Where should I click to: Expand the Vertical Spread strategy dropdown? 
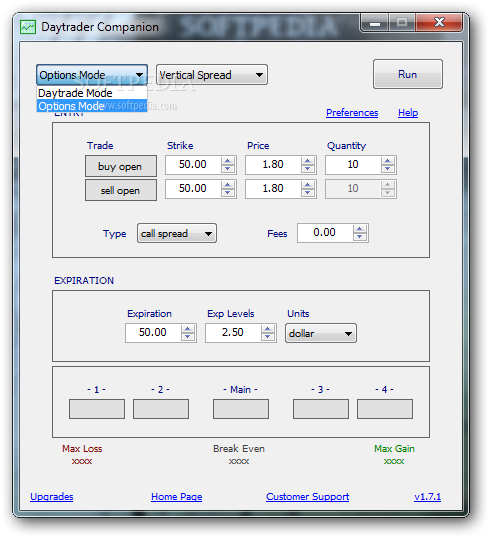pyautogui.click(x=212, y=74)
